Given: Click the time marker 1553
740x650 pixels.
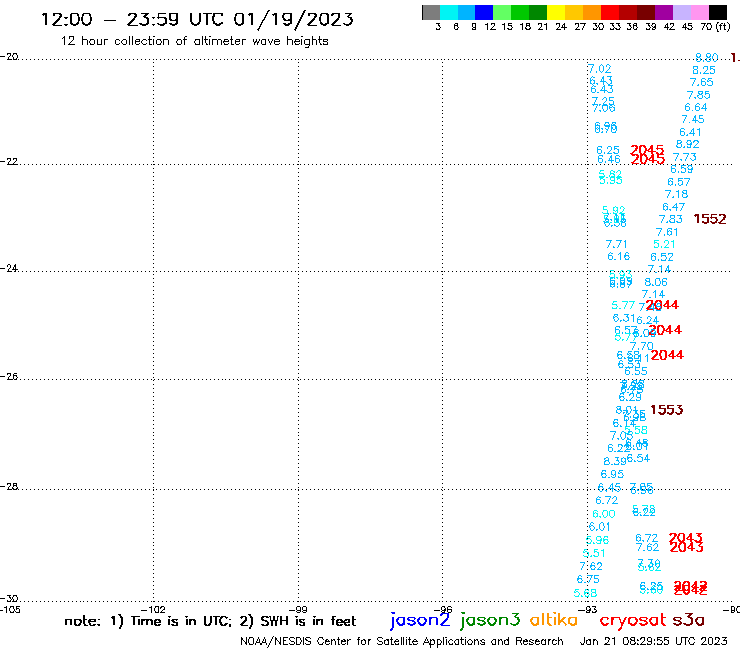Looking at the screenshot, I should 666,410.
